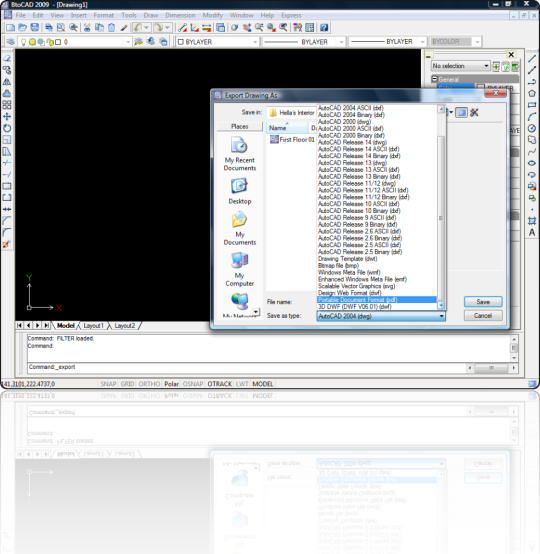Select the Rectangle tool in right toolbar
Screen dimensions: 540x554
click(x=532, y=105)
